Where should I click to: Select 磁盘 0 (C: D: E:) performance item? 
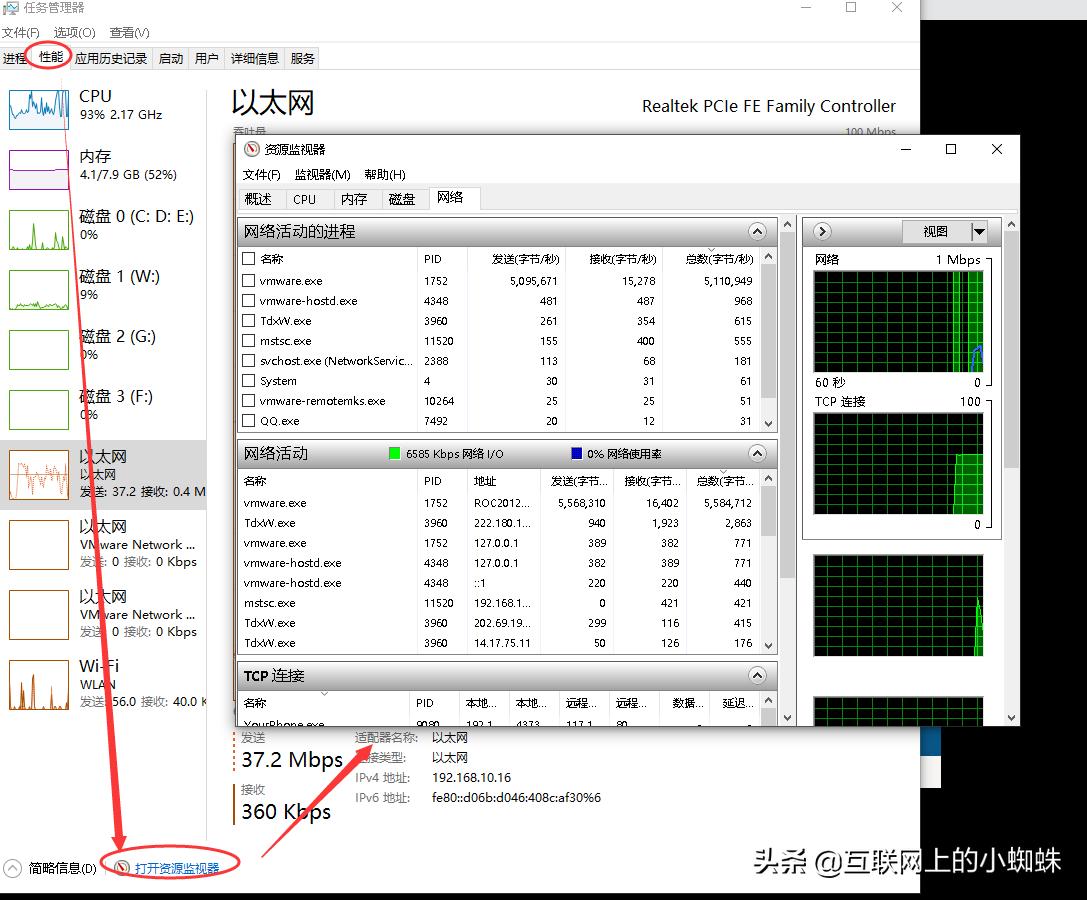click(x=104, y=229)
